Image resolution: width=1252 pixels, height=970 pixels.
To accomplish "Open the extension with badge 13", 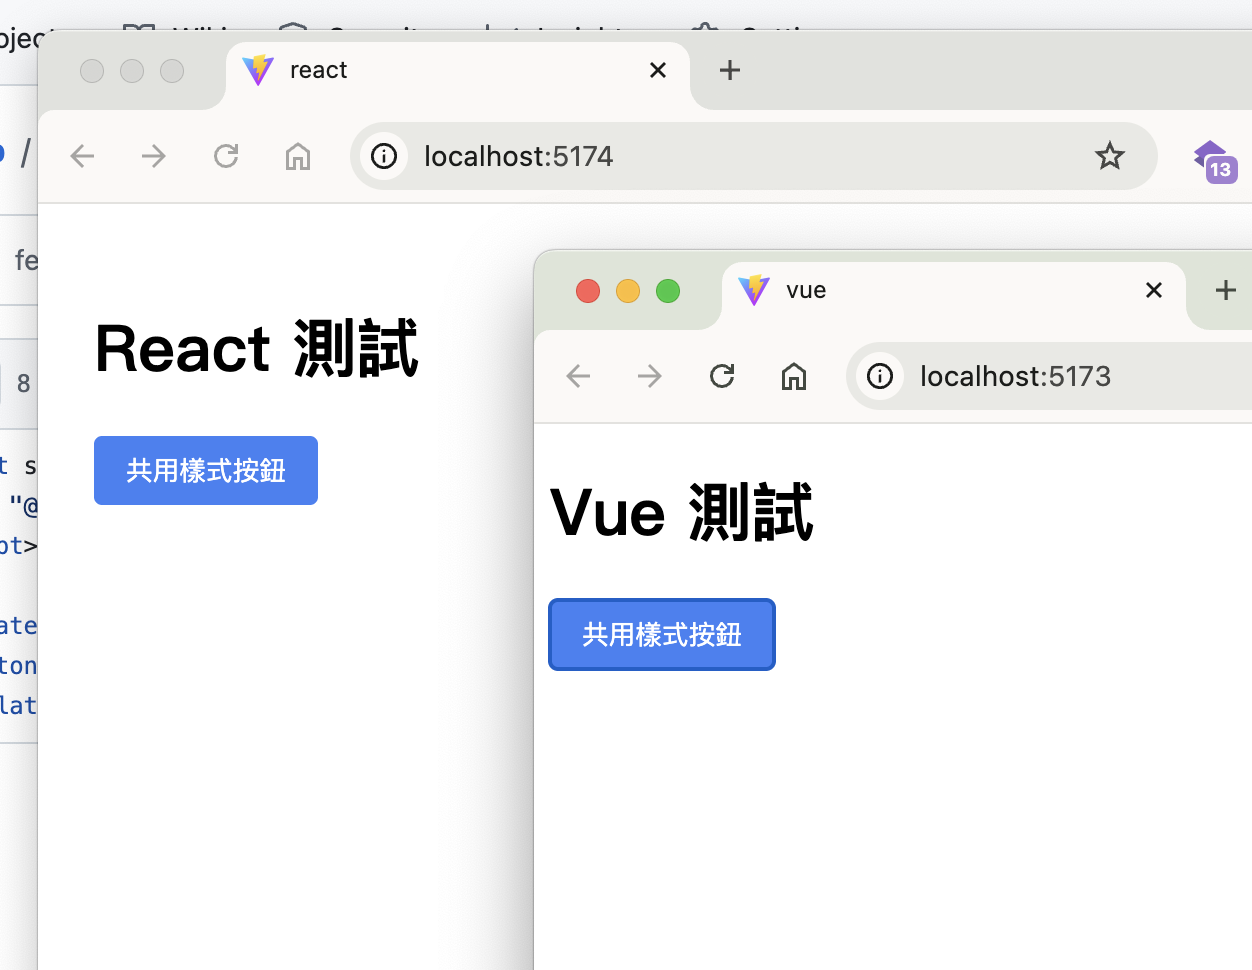I will (x=1214, y=160).
